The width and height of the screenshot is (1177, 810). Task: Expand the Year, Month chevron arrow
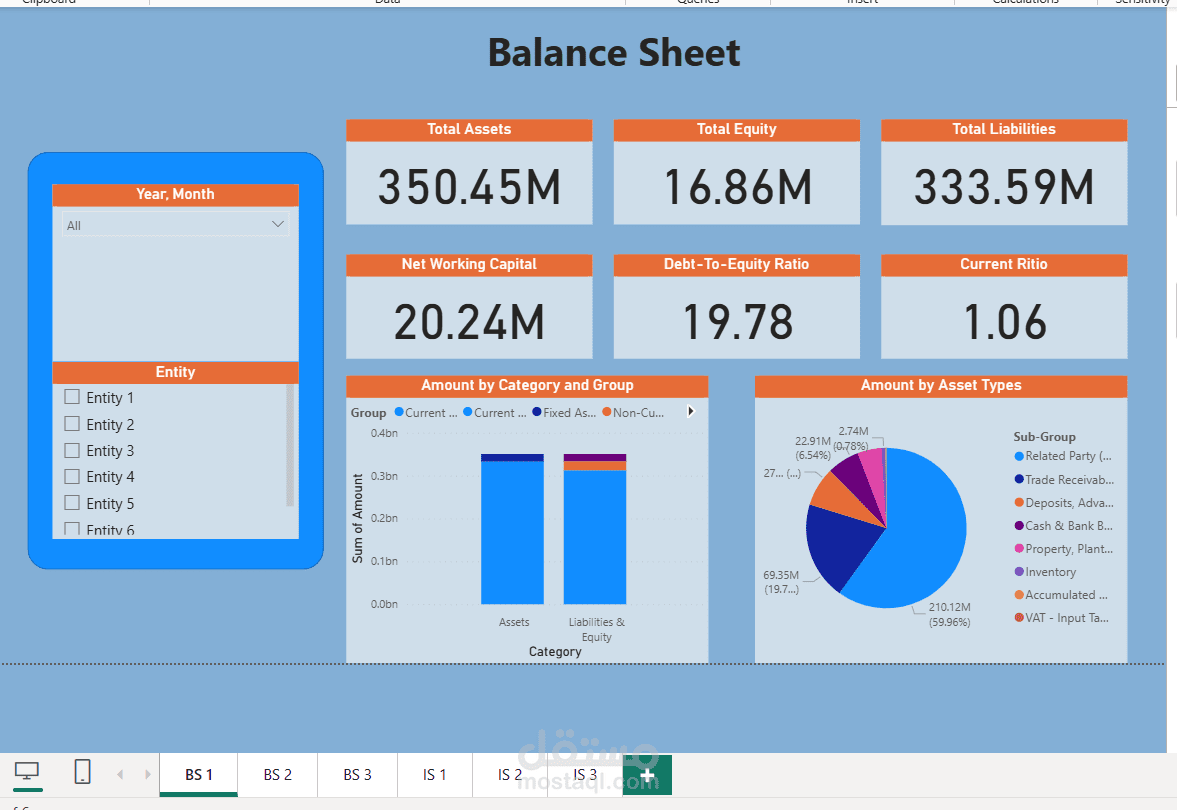click(x=278, y=225)
